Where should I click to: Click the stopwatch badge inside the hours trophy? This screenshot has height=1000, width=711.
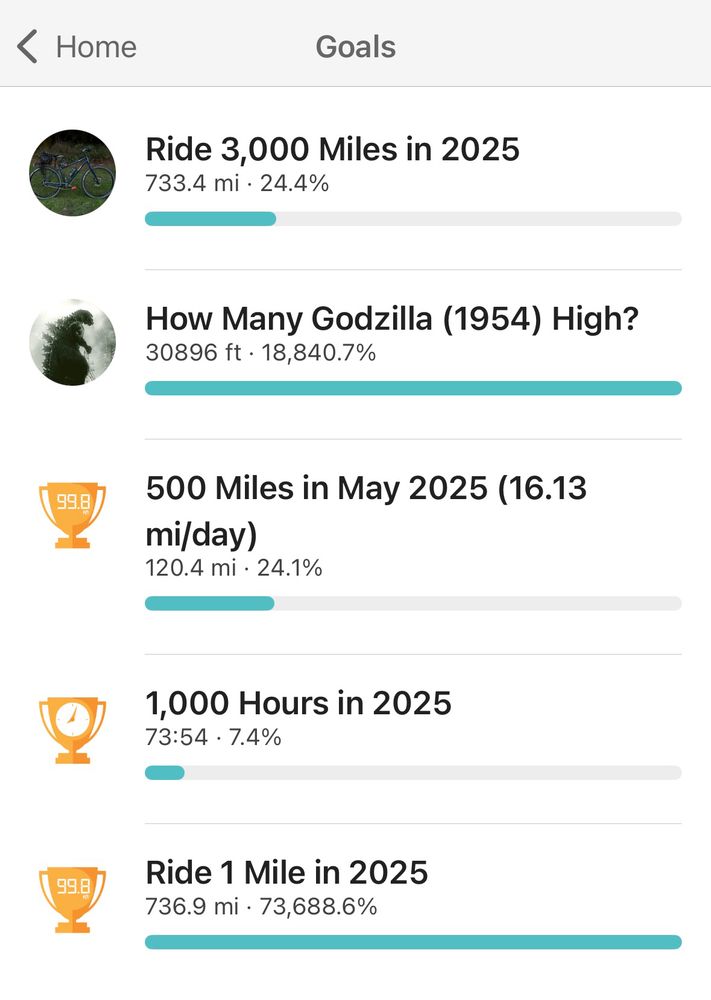73,720
